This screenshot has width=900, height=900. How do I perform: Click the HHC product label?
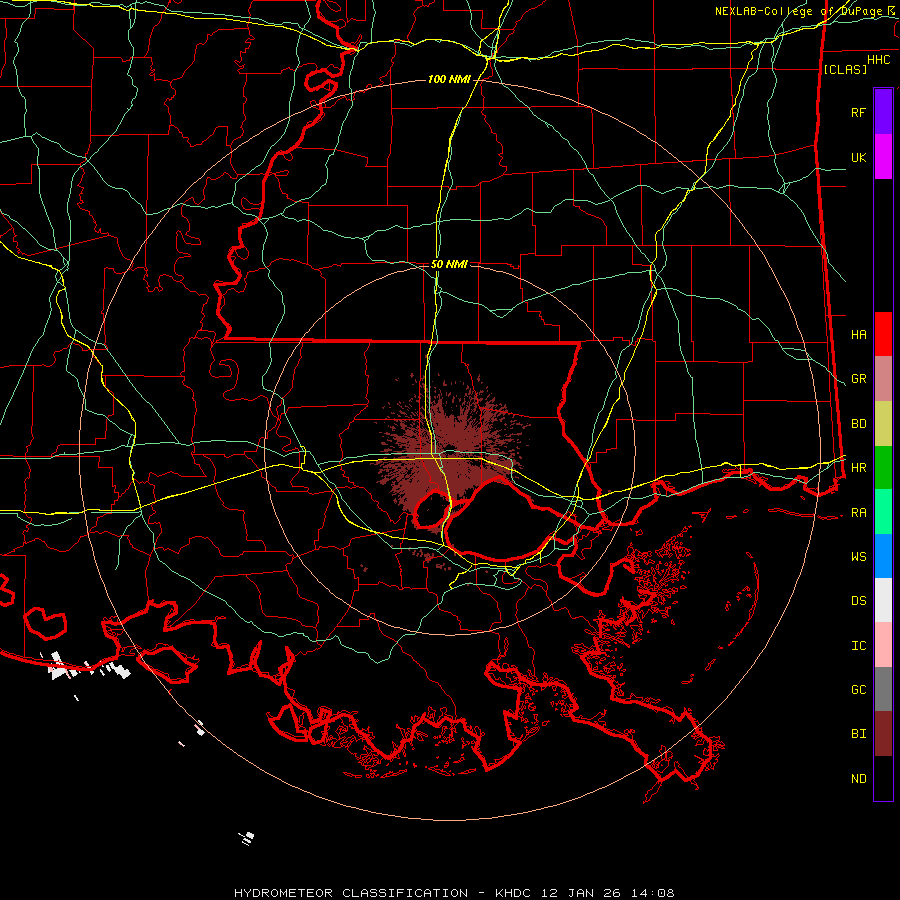(879, 60)
